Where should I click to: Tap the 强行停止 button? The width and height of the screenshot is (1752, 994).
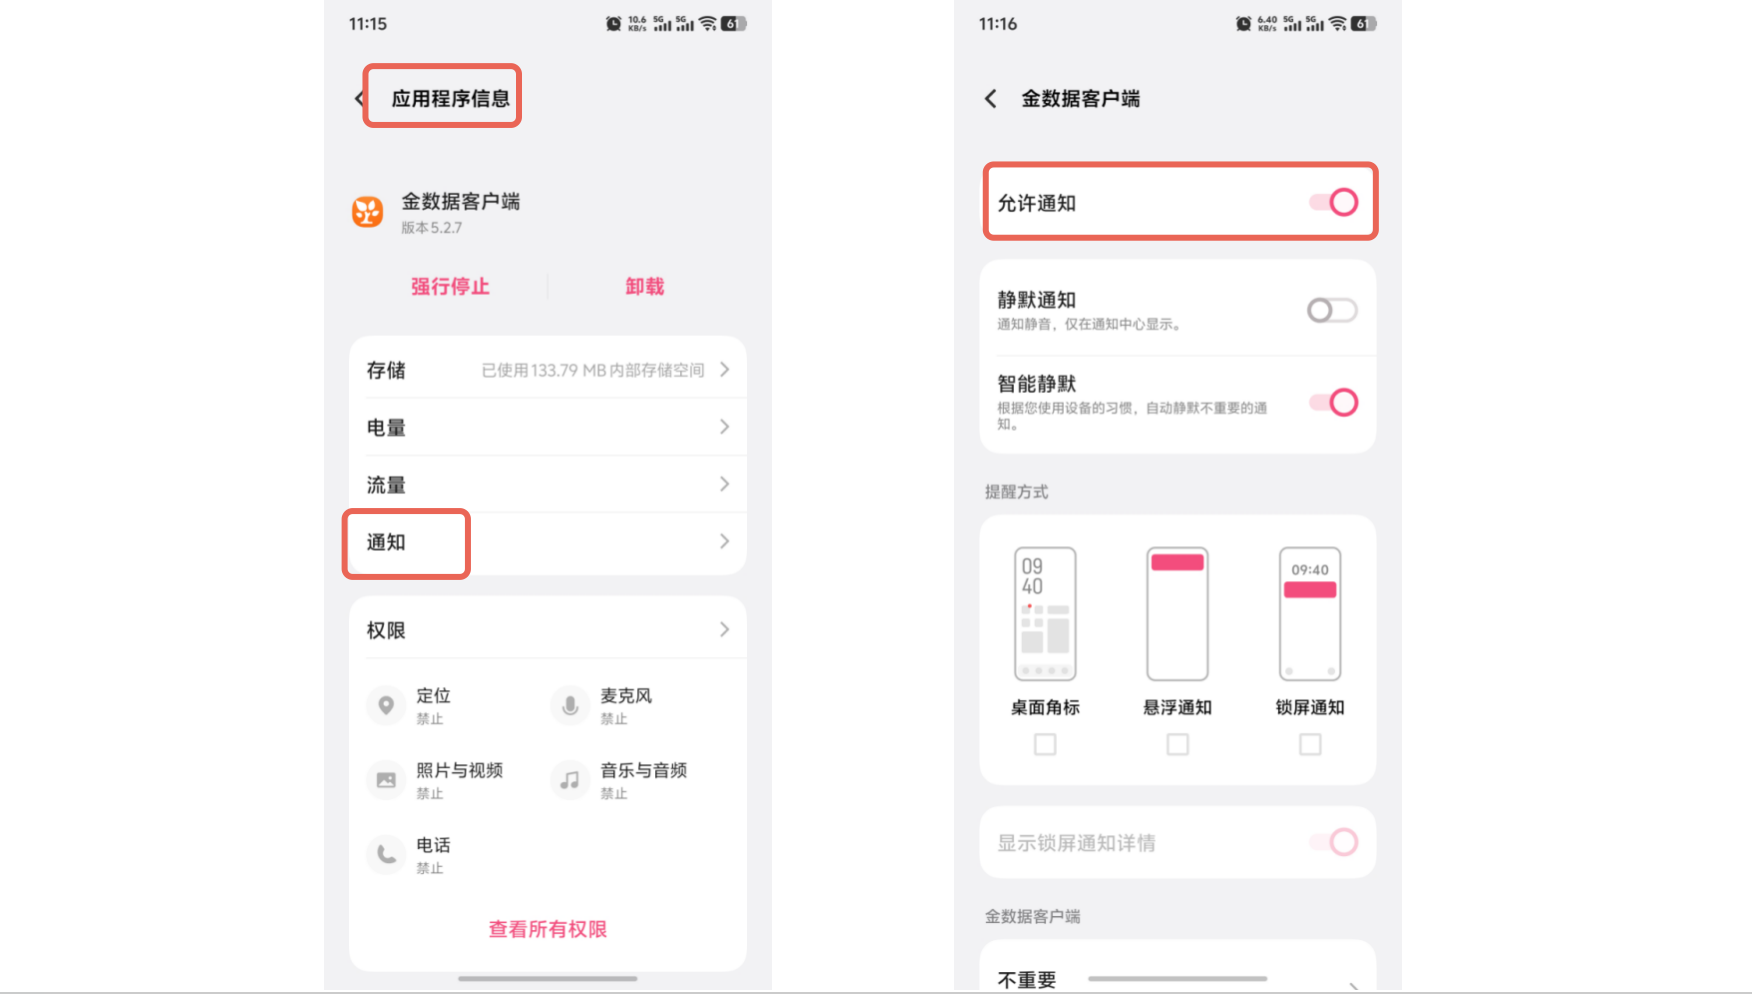[450, 287]
